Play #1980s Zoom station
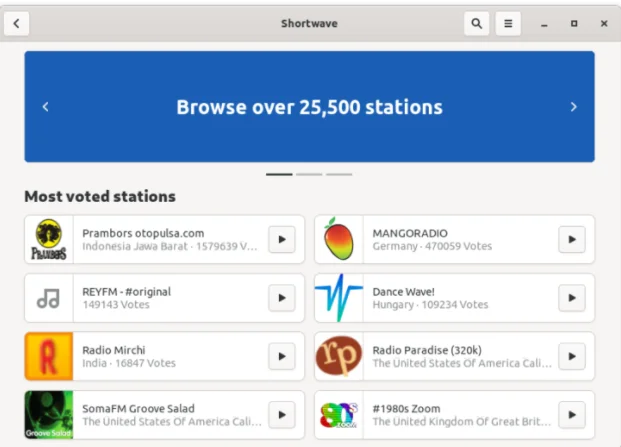 point(571,415)
